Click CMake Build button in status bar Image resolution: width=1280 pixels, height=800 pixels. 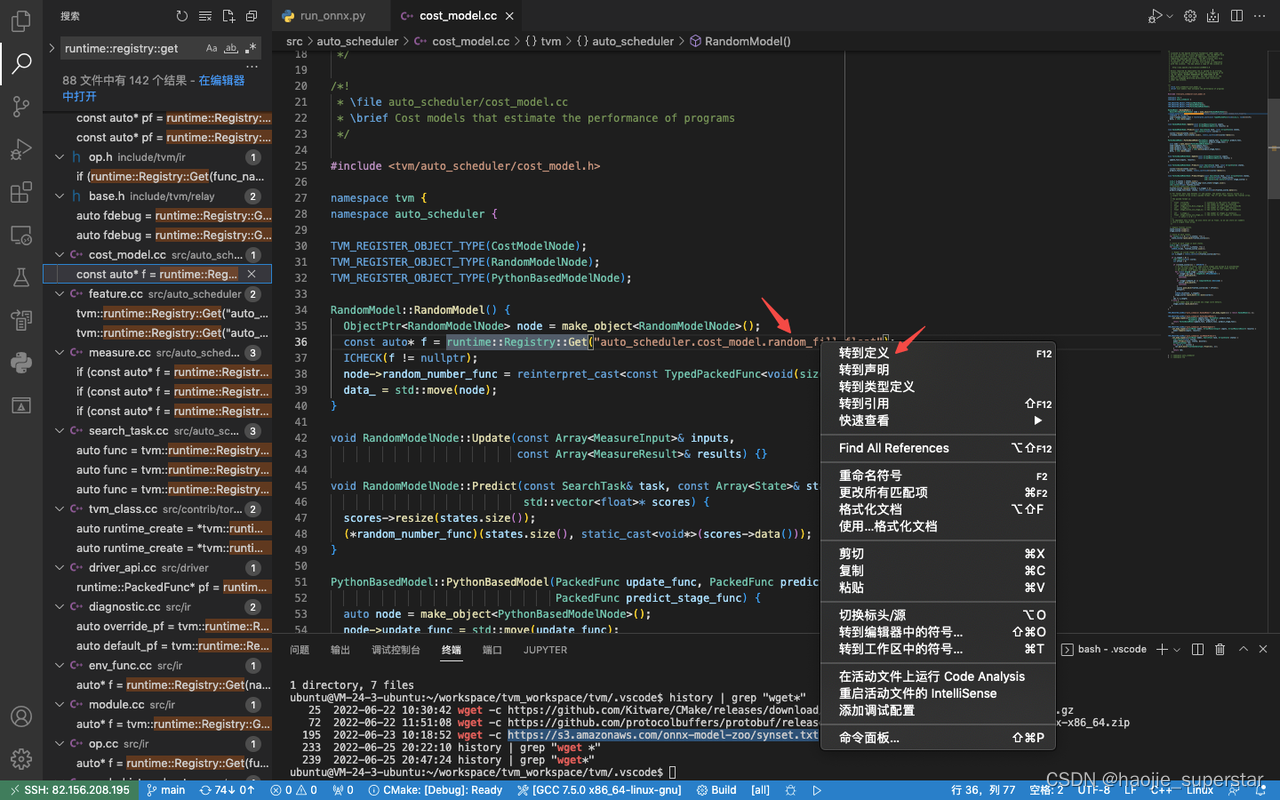click(715, 790)
